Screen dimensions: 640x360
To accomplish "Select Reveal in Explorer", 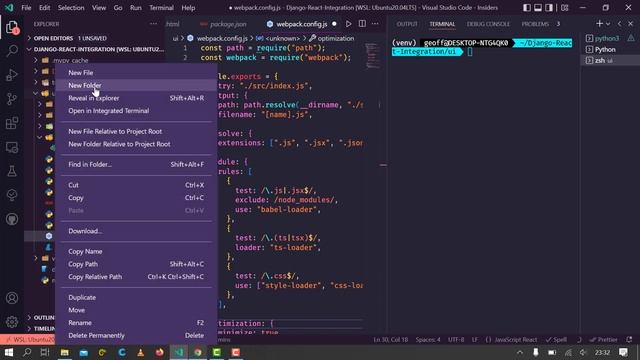I will coord(136,98).
